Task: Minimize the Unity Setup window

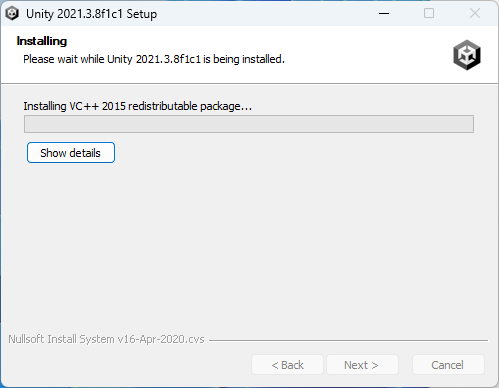Action: pos(384,13)
